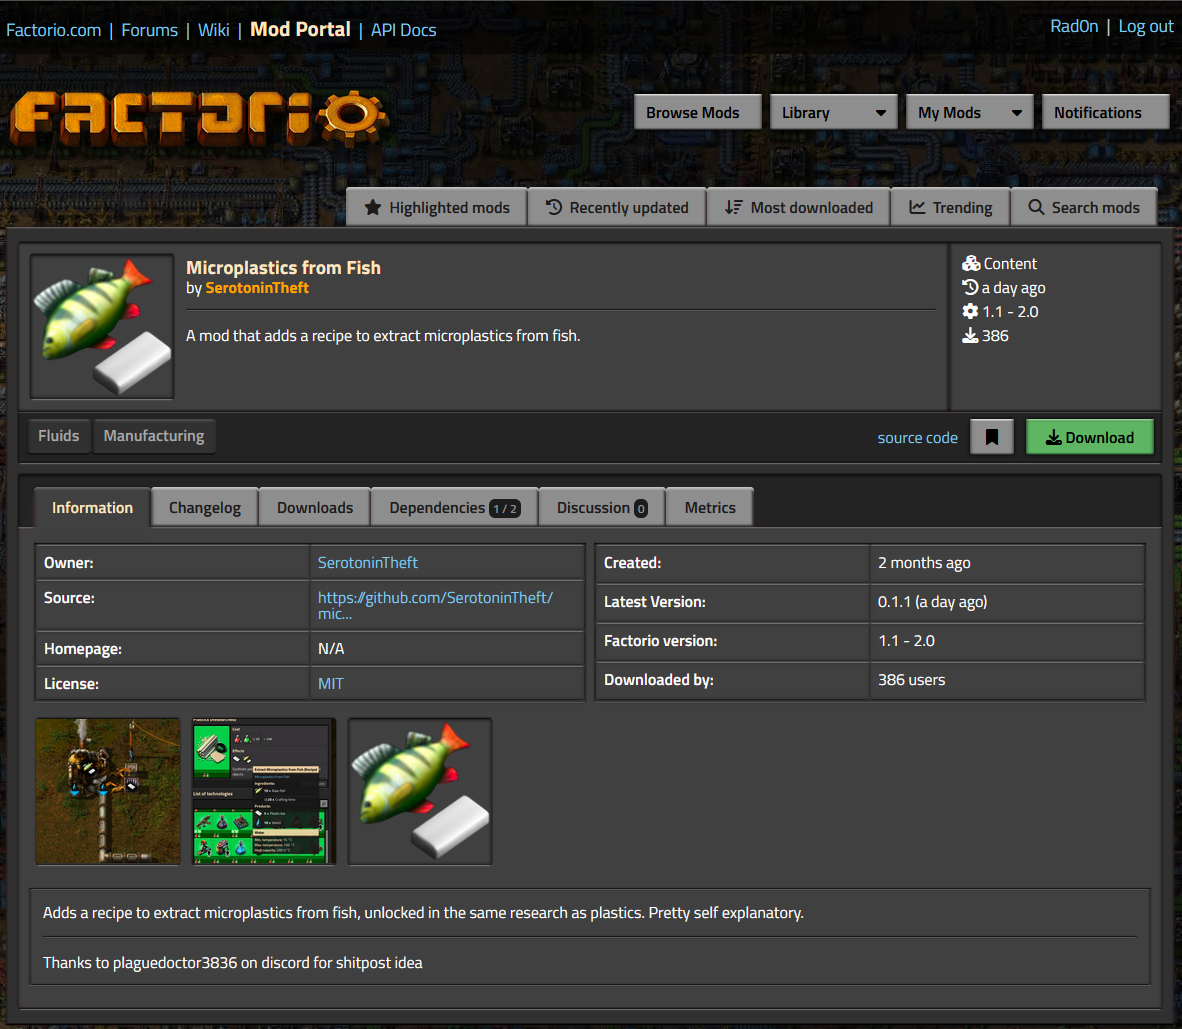Open the Discussion tab

(602, 507)
